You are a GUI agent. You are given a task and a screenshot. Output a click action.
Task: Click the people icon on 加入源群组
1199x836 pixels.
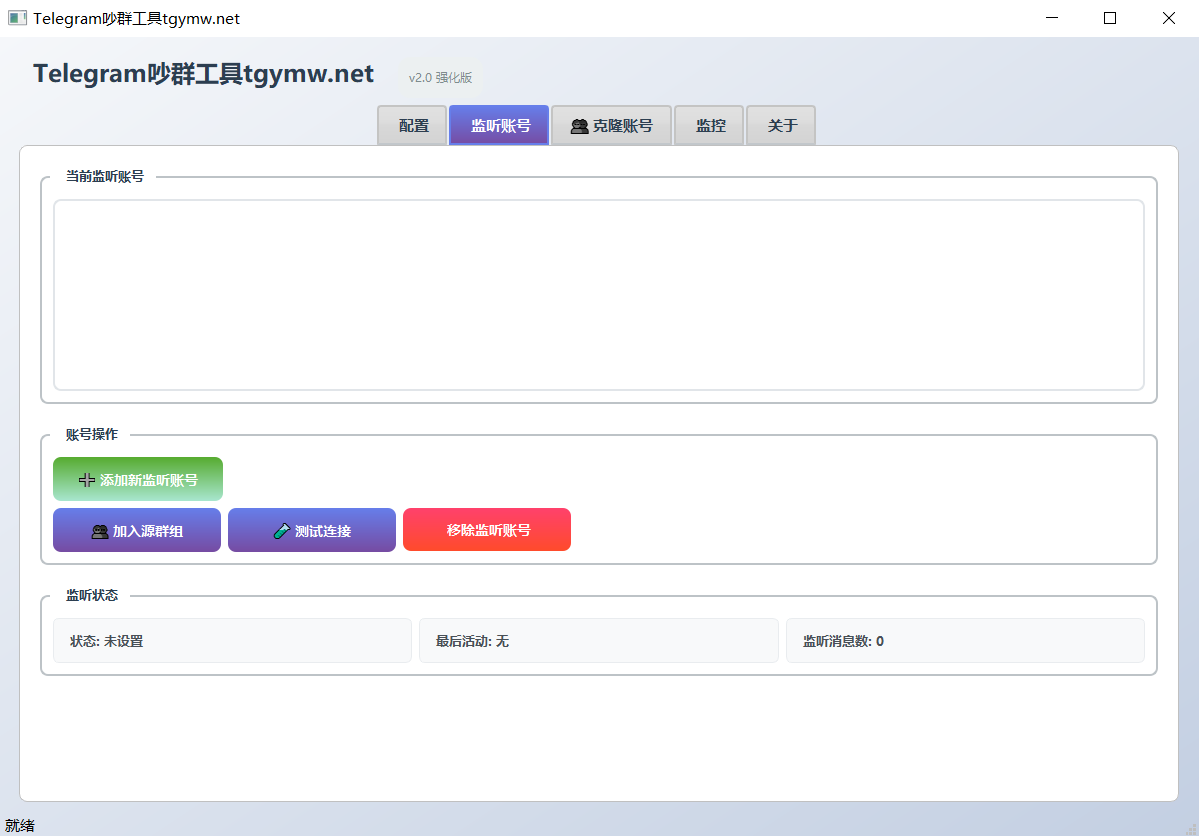pyautogui.click(x=100, y=532)
